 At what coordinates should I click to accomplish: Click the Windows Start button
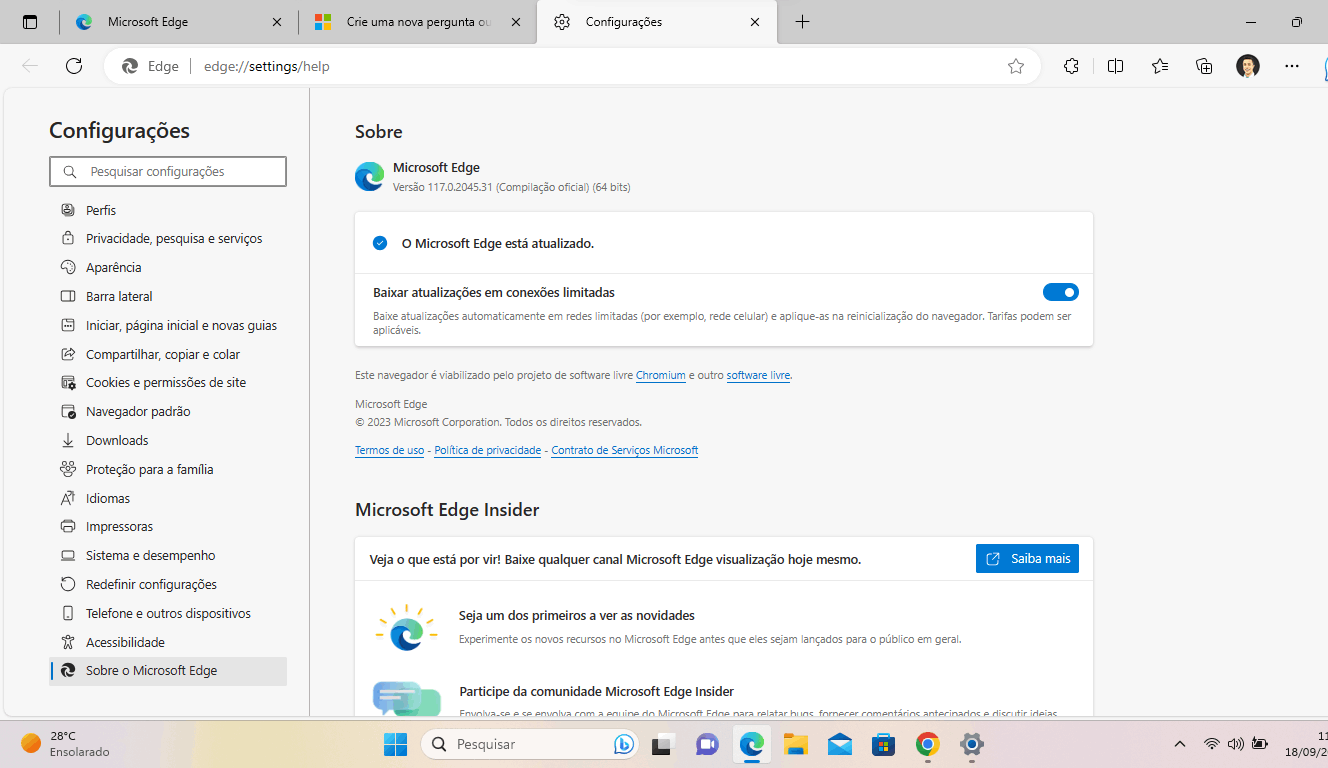coord(396,744)
